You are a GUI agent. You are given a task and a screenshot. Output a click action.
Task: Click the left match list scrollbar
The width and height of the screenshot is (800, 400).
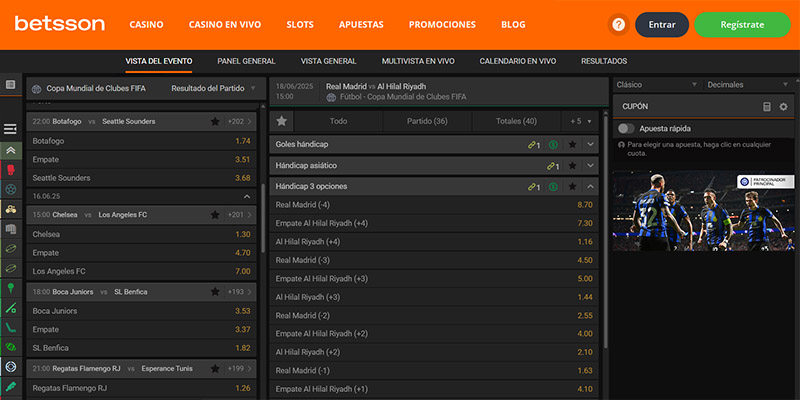263,218
